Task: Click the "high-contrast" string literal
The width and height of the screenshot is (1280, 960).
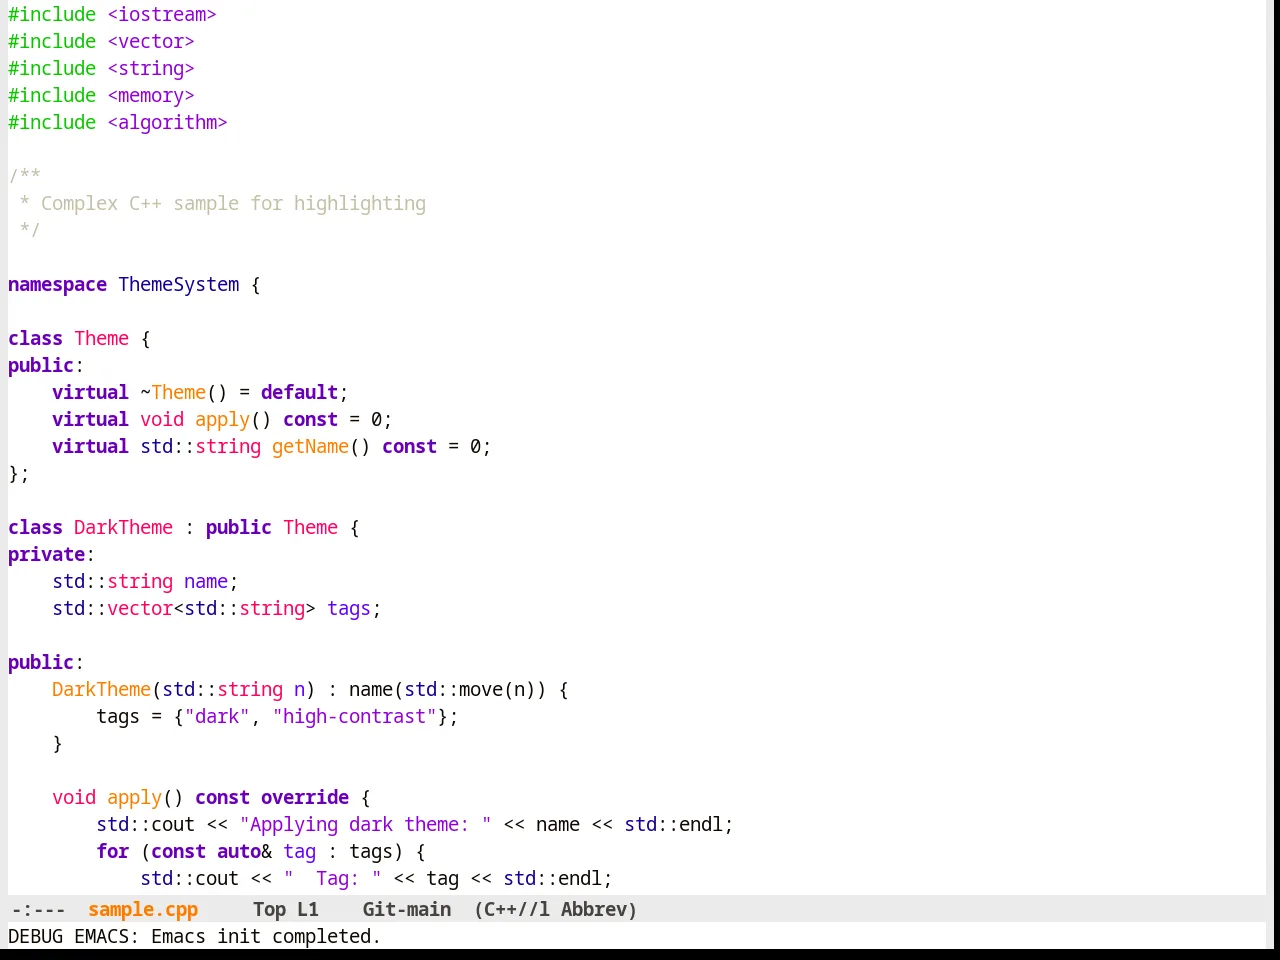Action: coord(355,716)
